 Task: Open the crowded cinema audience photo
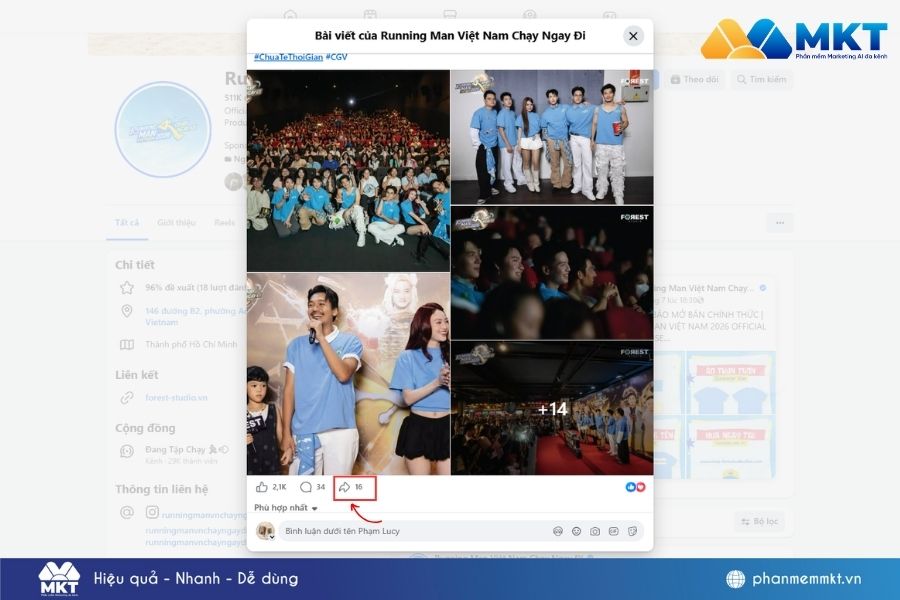click(x=348, y=171)
